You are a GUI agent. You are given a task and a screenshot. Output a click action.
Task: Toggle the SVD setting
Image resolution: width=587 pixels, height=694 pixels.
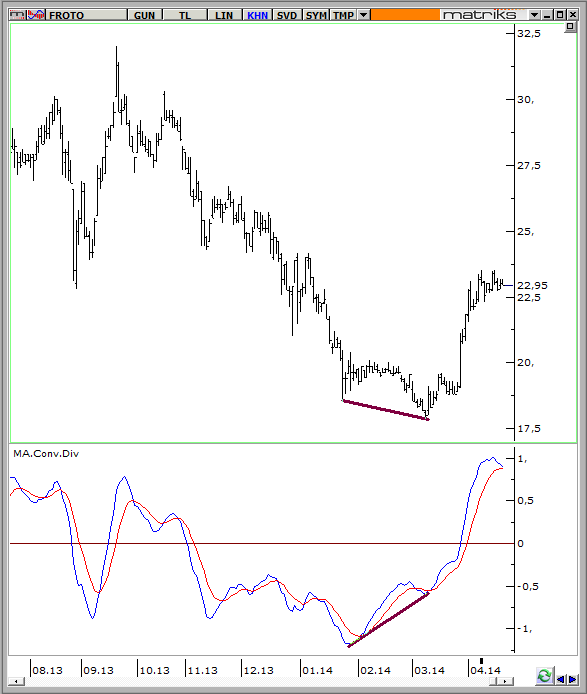click(x=287, y=15)
